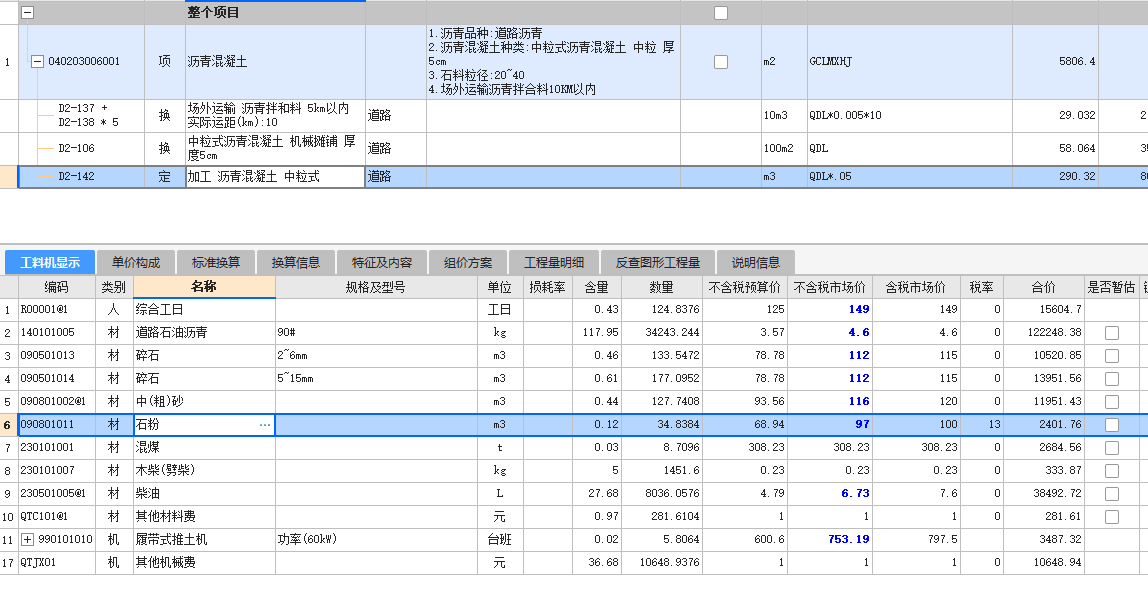Select the D2-106 quota row code
This screenshot has height=609, width=1148.
pos(76,148)
